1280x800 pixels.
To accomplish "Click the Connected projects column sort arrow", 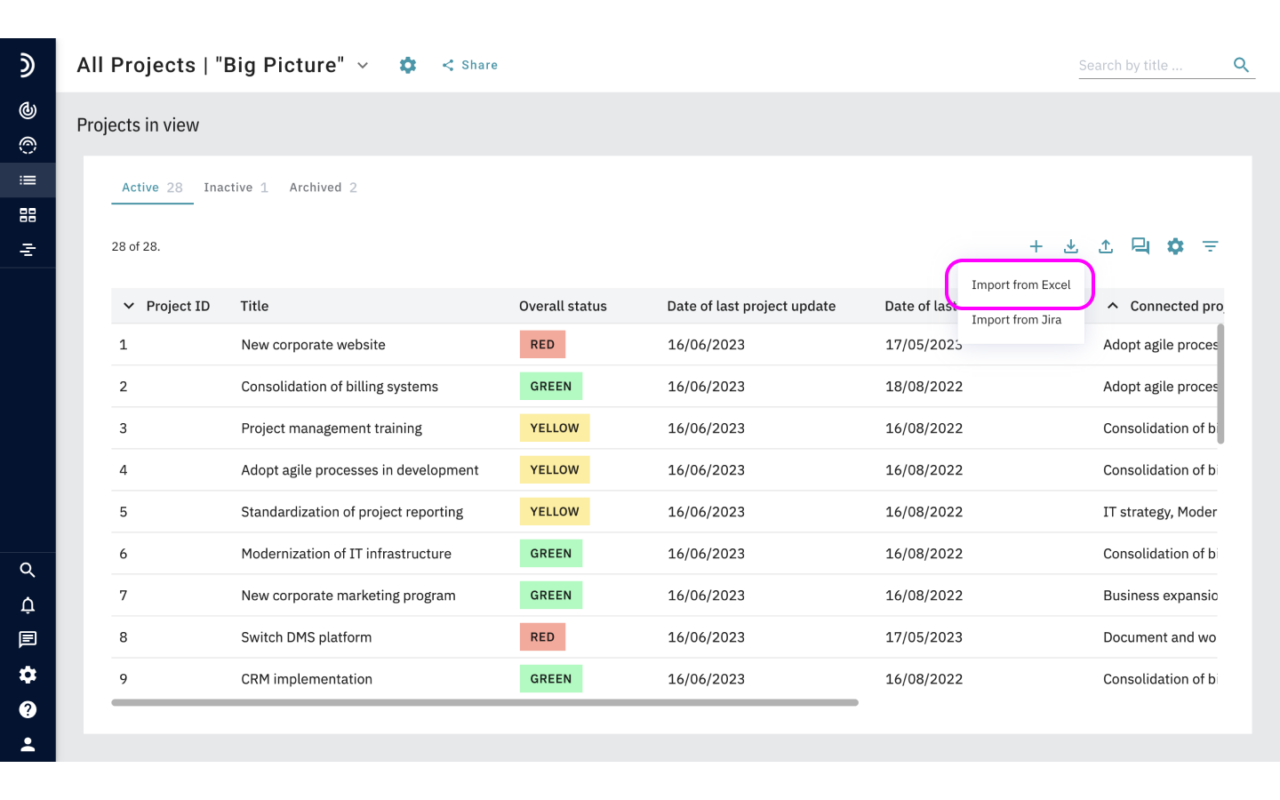I will tap(1112, 306).
